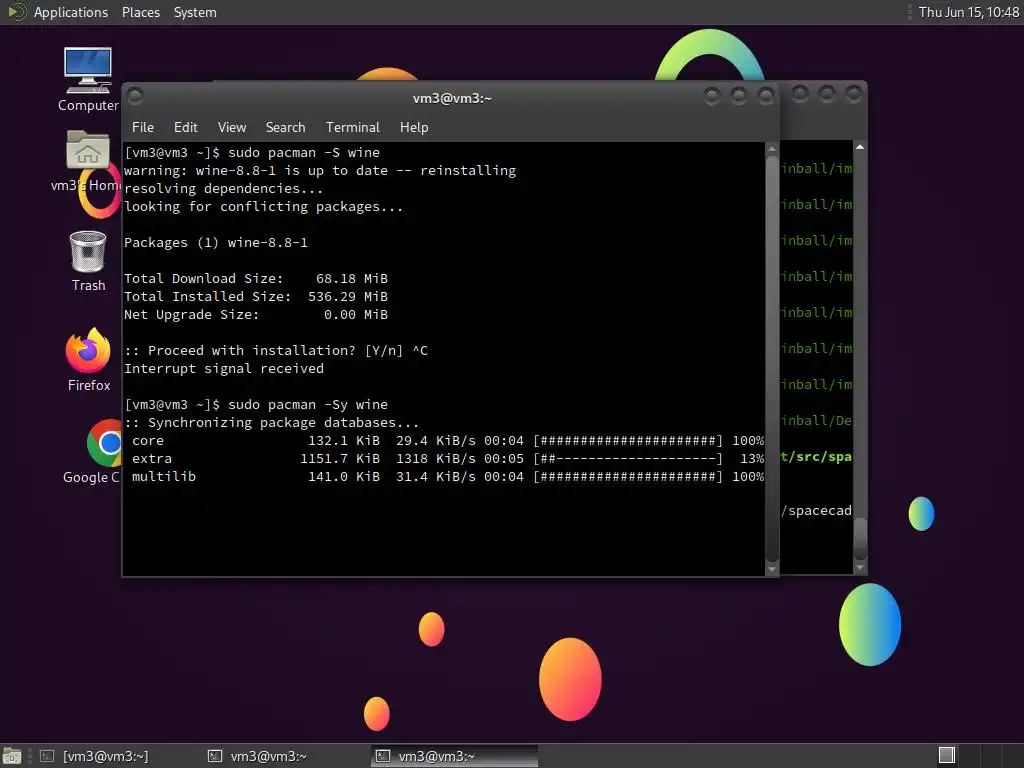1024x768 pixels.
Task: Minimize the front terminal window
Action: point(712,97)
